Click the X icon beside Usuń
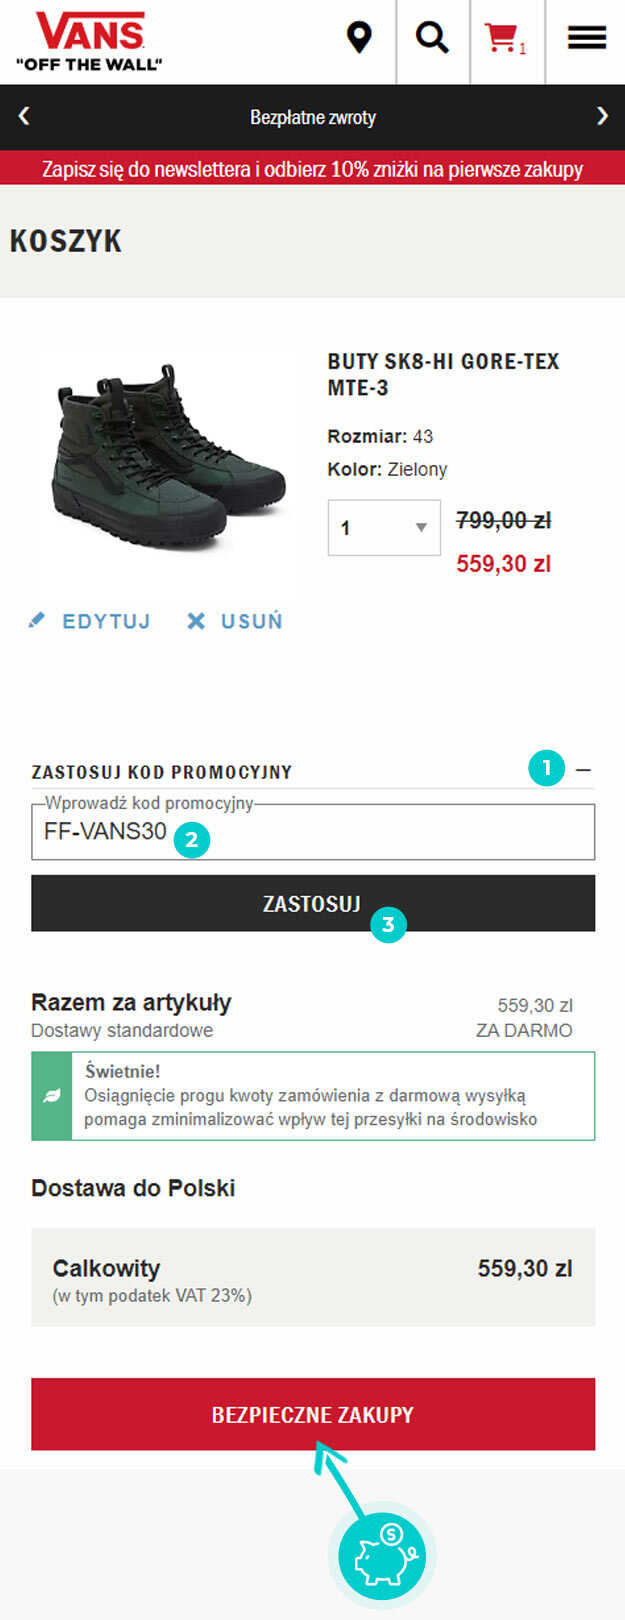This screenshot has height=1620, width=625. click(x=196, y=621)
